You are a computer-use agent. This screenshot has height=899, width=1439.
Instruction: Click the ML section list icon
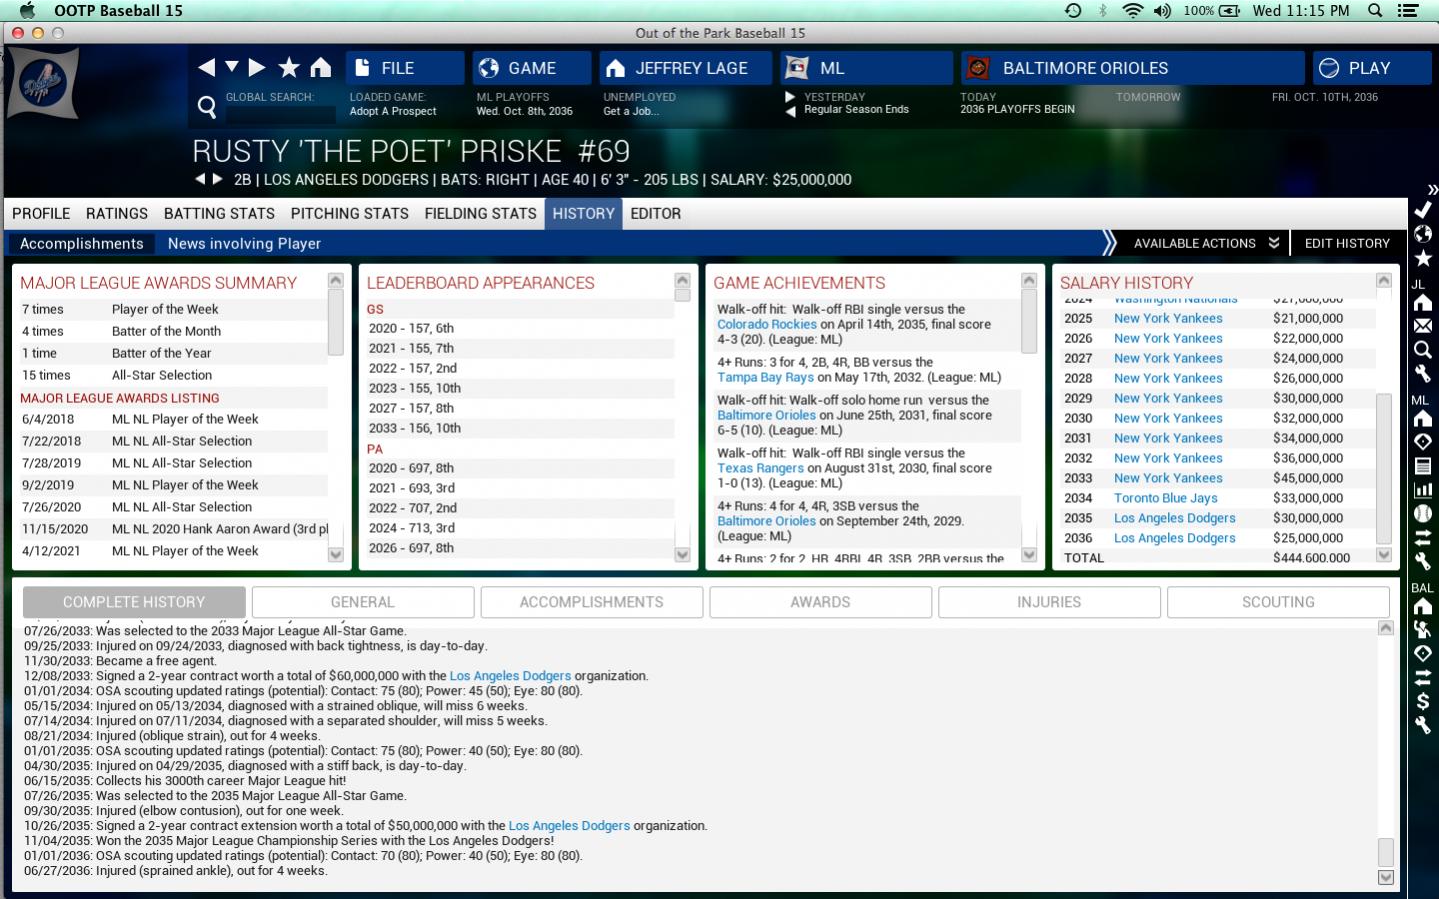(1422, 466)
